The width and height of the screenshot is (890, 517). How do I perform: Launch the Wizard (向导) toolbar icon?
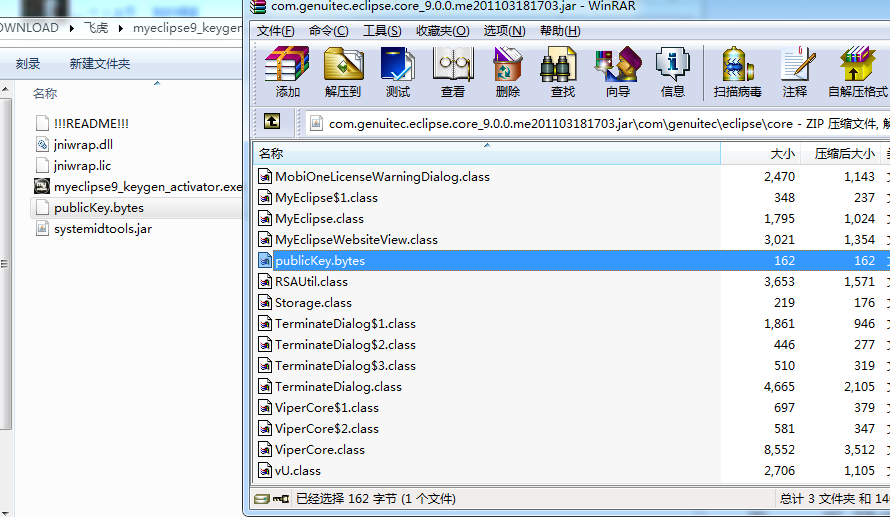click(618, 64)
